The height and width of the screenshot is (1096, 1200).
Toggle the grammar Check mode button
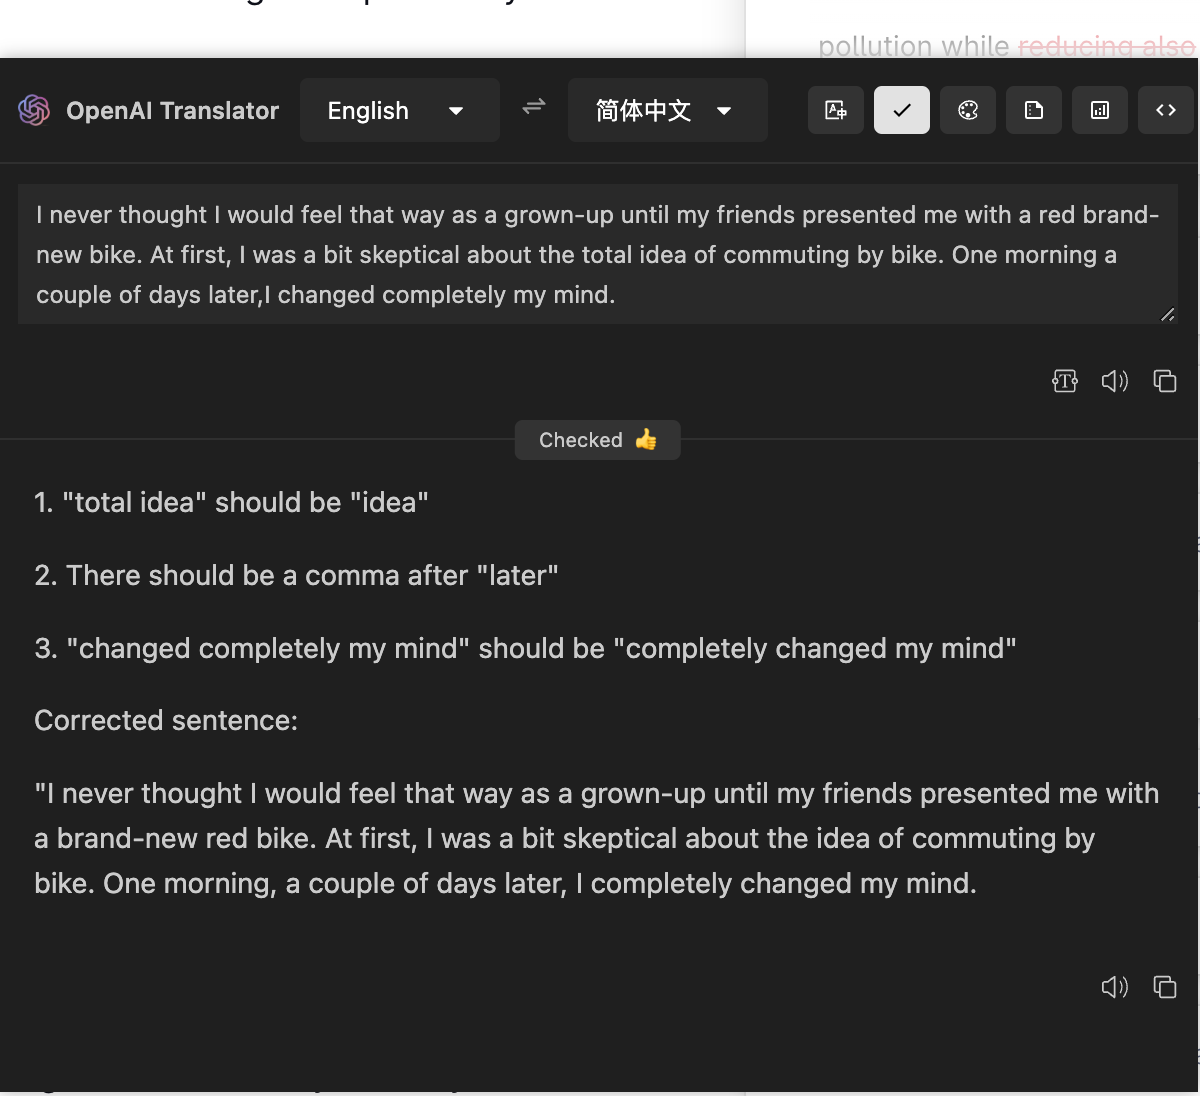click(x=901, y=110)
